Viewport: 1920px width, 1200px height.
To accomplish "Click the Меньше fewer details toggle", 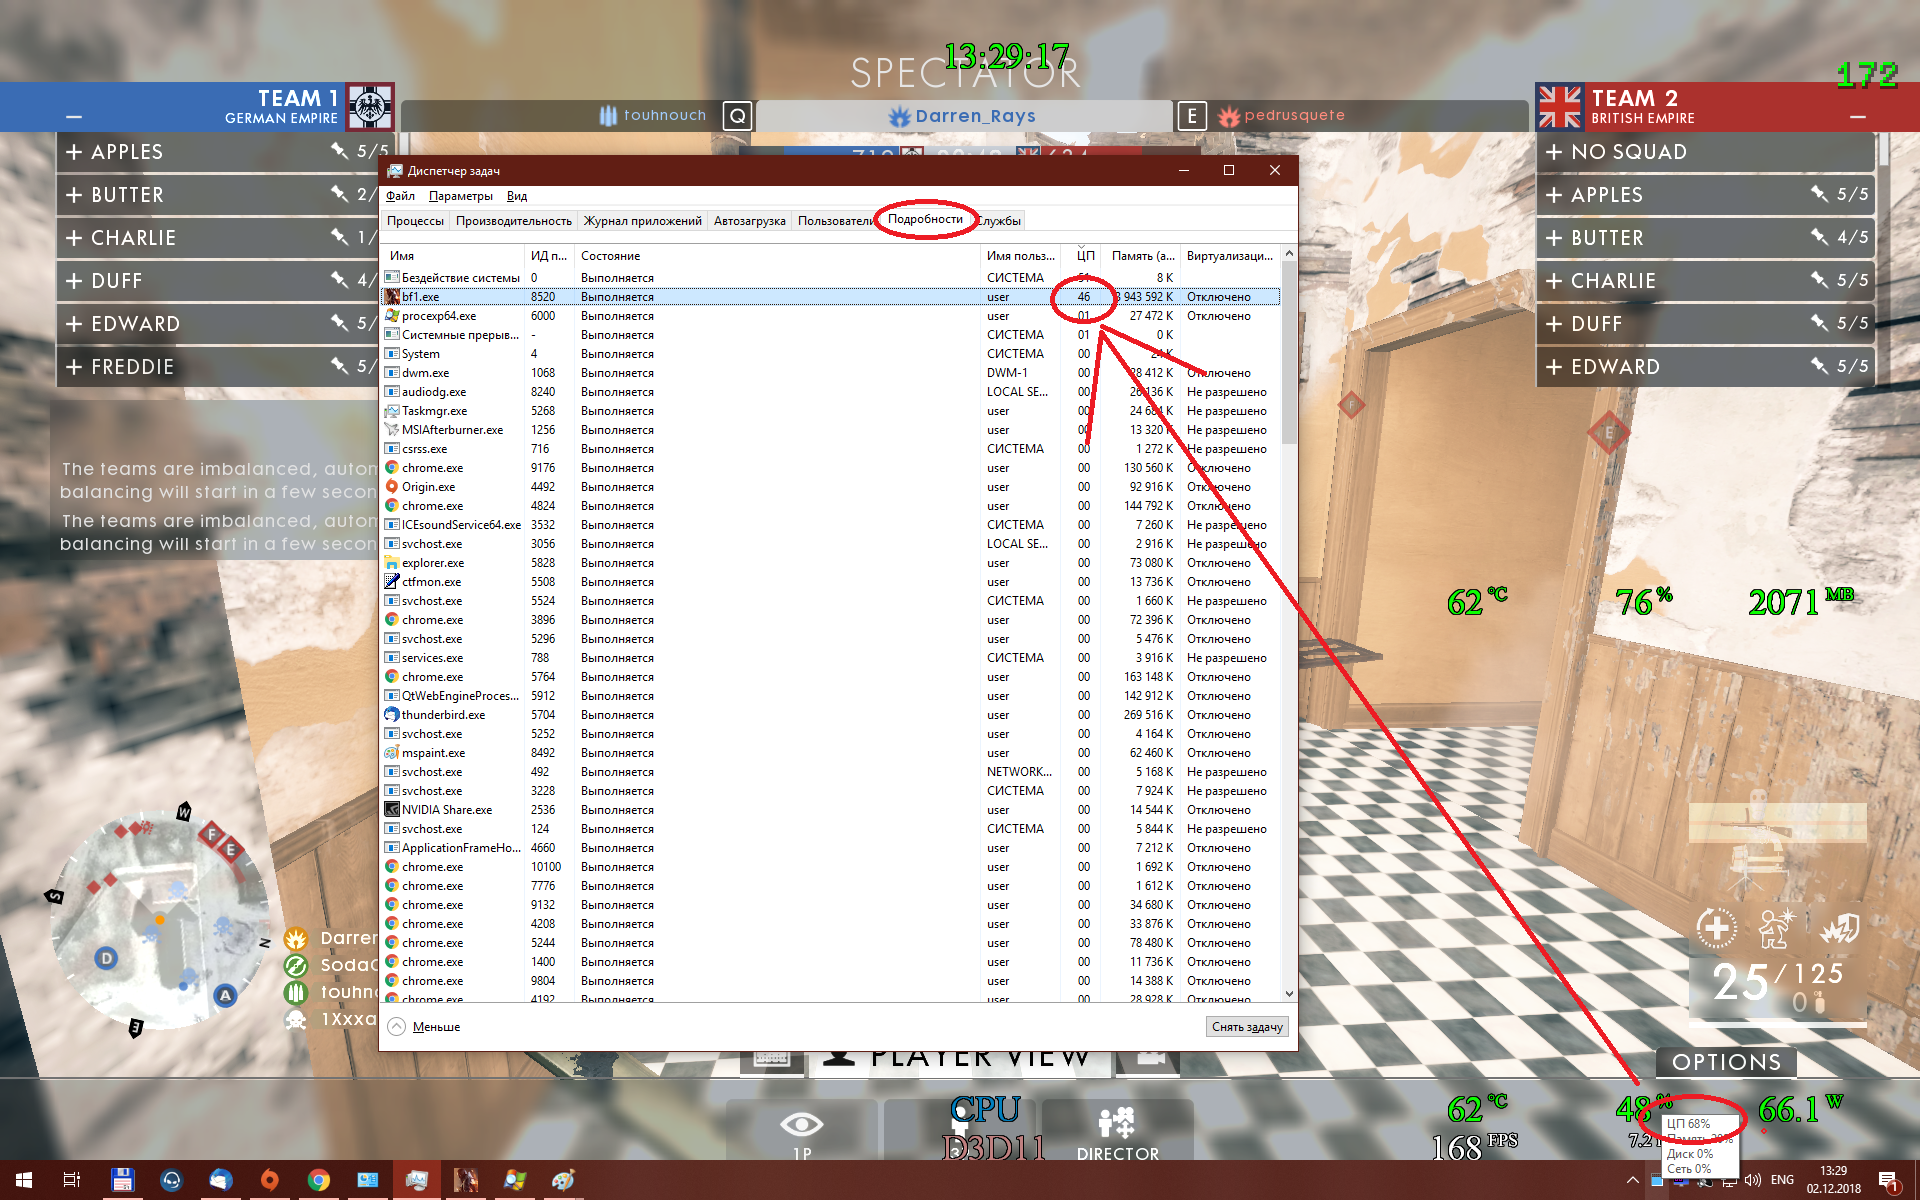I will [x=435, y=1027].
